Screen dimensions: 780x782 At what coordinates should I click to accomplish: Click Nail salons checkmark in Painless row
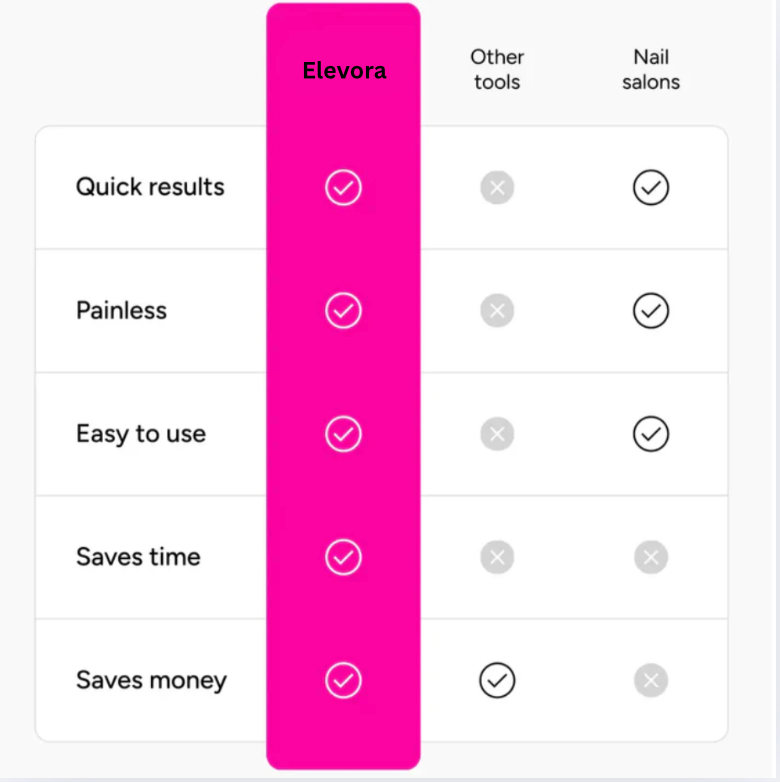[x=651, y=311]
